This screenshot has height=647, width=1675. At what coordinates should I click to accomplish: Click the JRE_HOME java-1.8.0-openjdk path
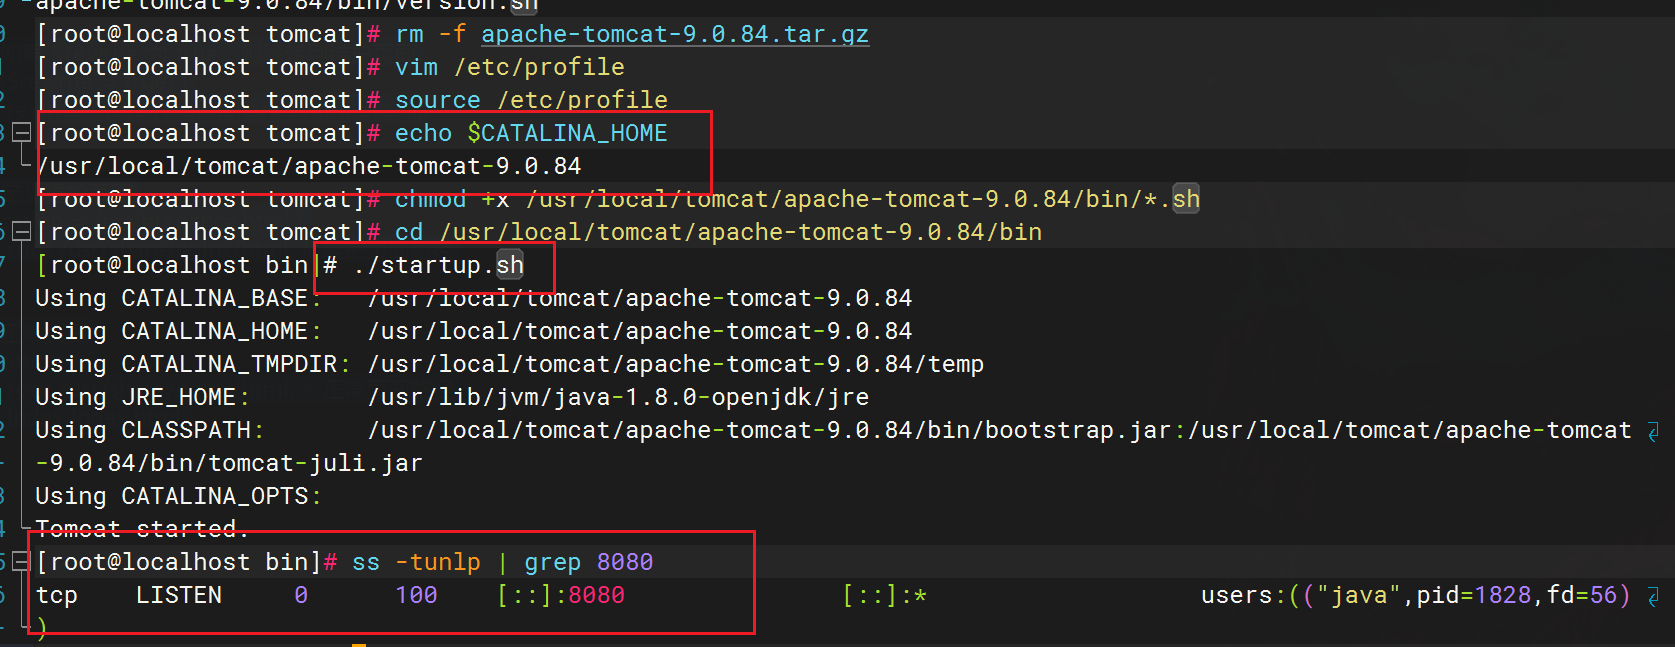[618, 397]
